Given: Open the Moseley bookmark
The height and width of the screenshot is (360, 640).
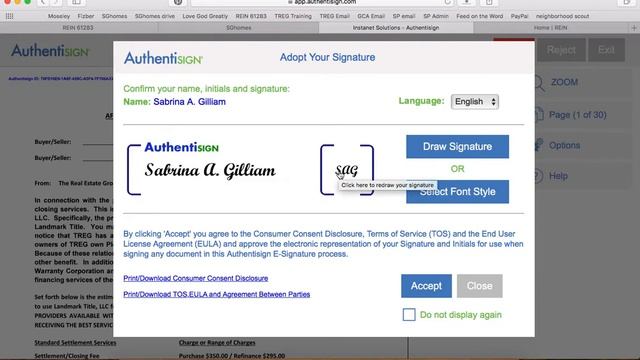Looking at the screenshot, I should tap(59, 16).
